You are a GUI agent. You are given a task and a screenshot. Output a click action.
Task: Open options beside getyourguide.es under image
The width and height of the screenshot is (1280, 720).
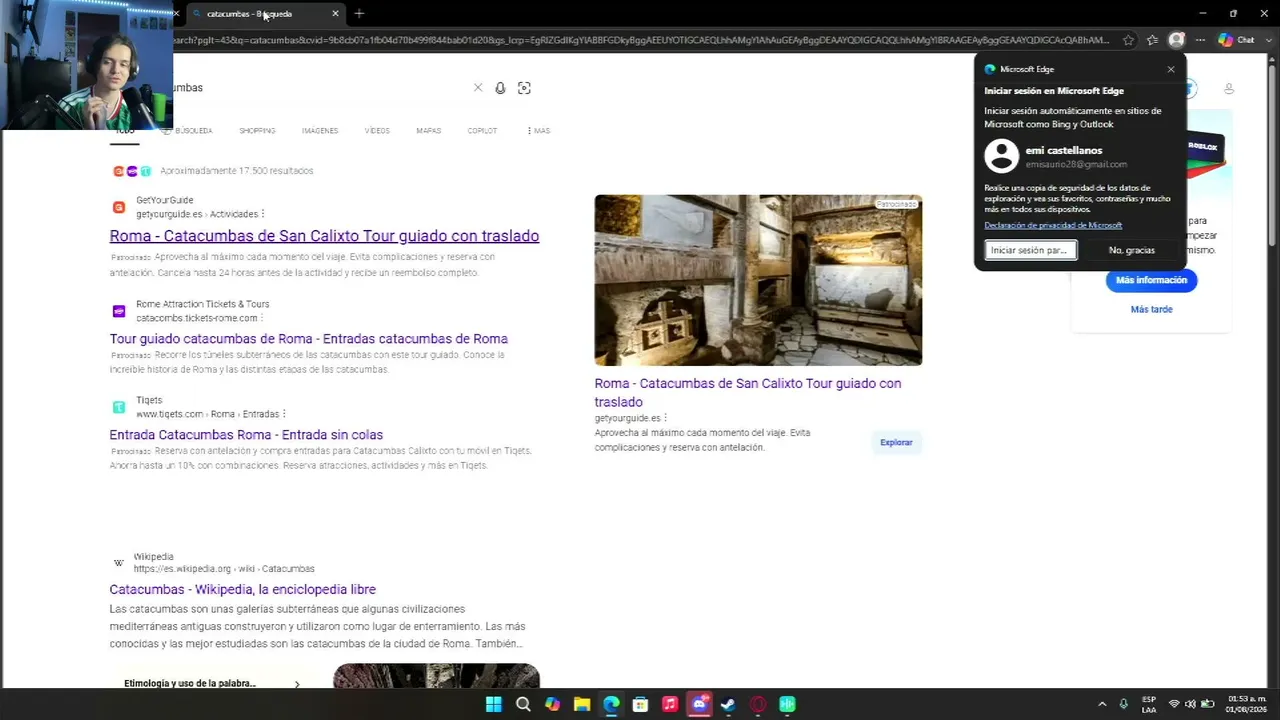pyautogui.click(x=665, y=418)
